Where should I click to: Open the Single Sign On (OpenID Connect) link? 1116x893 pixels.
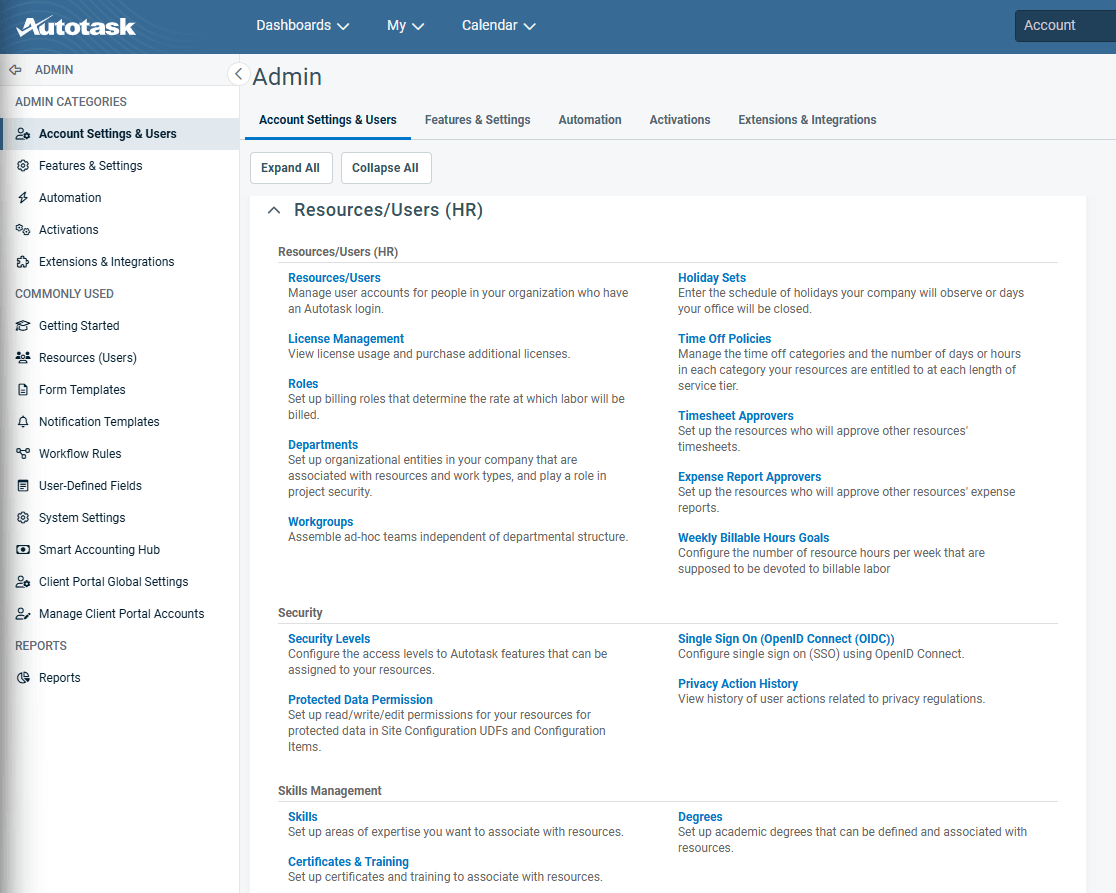(786, 640)
